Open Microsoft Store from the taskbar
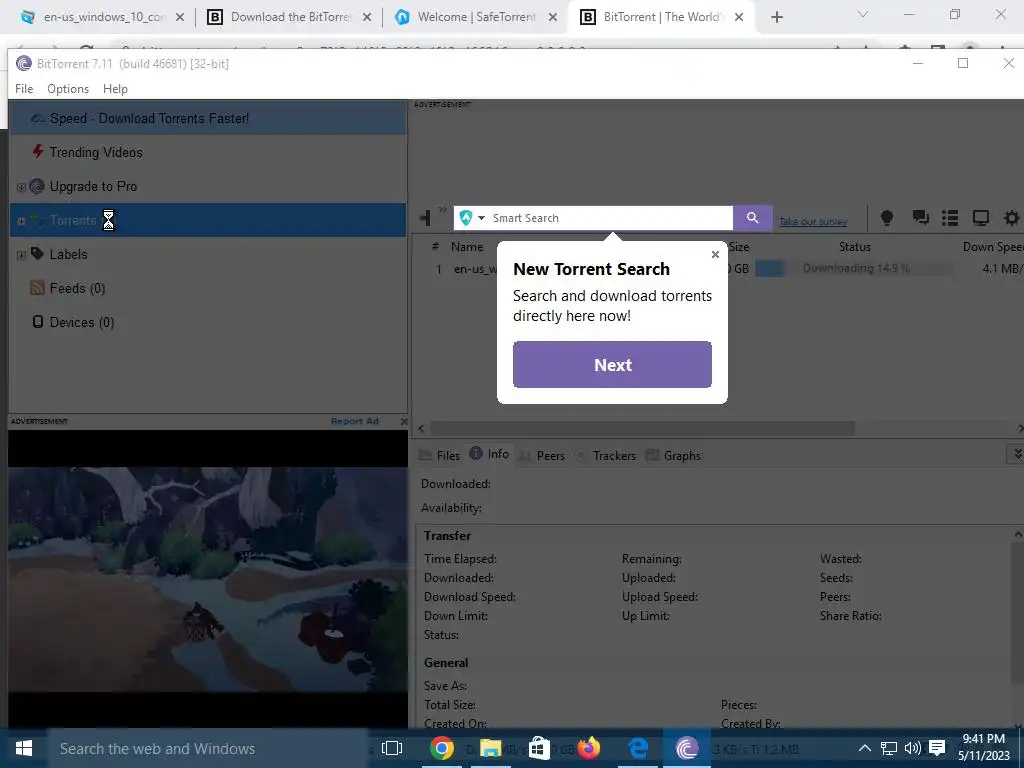This screenshot has height=768, width=1024. coord(539,748)
